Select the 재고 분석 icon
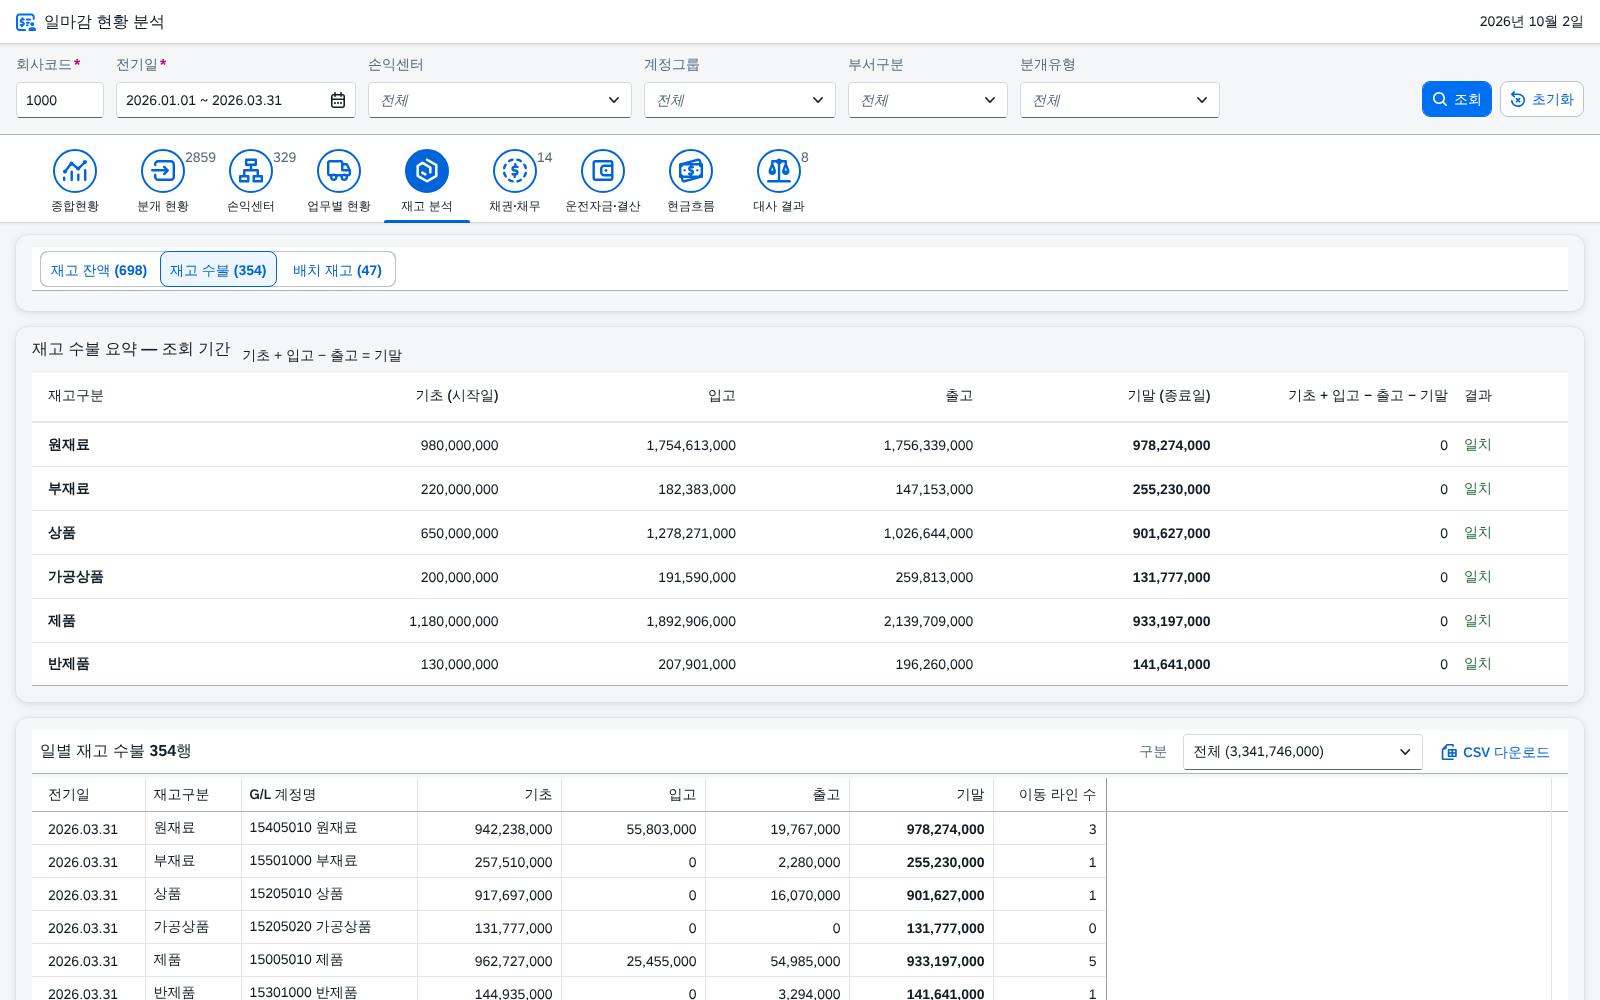 tap(427, 171)
